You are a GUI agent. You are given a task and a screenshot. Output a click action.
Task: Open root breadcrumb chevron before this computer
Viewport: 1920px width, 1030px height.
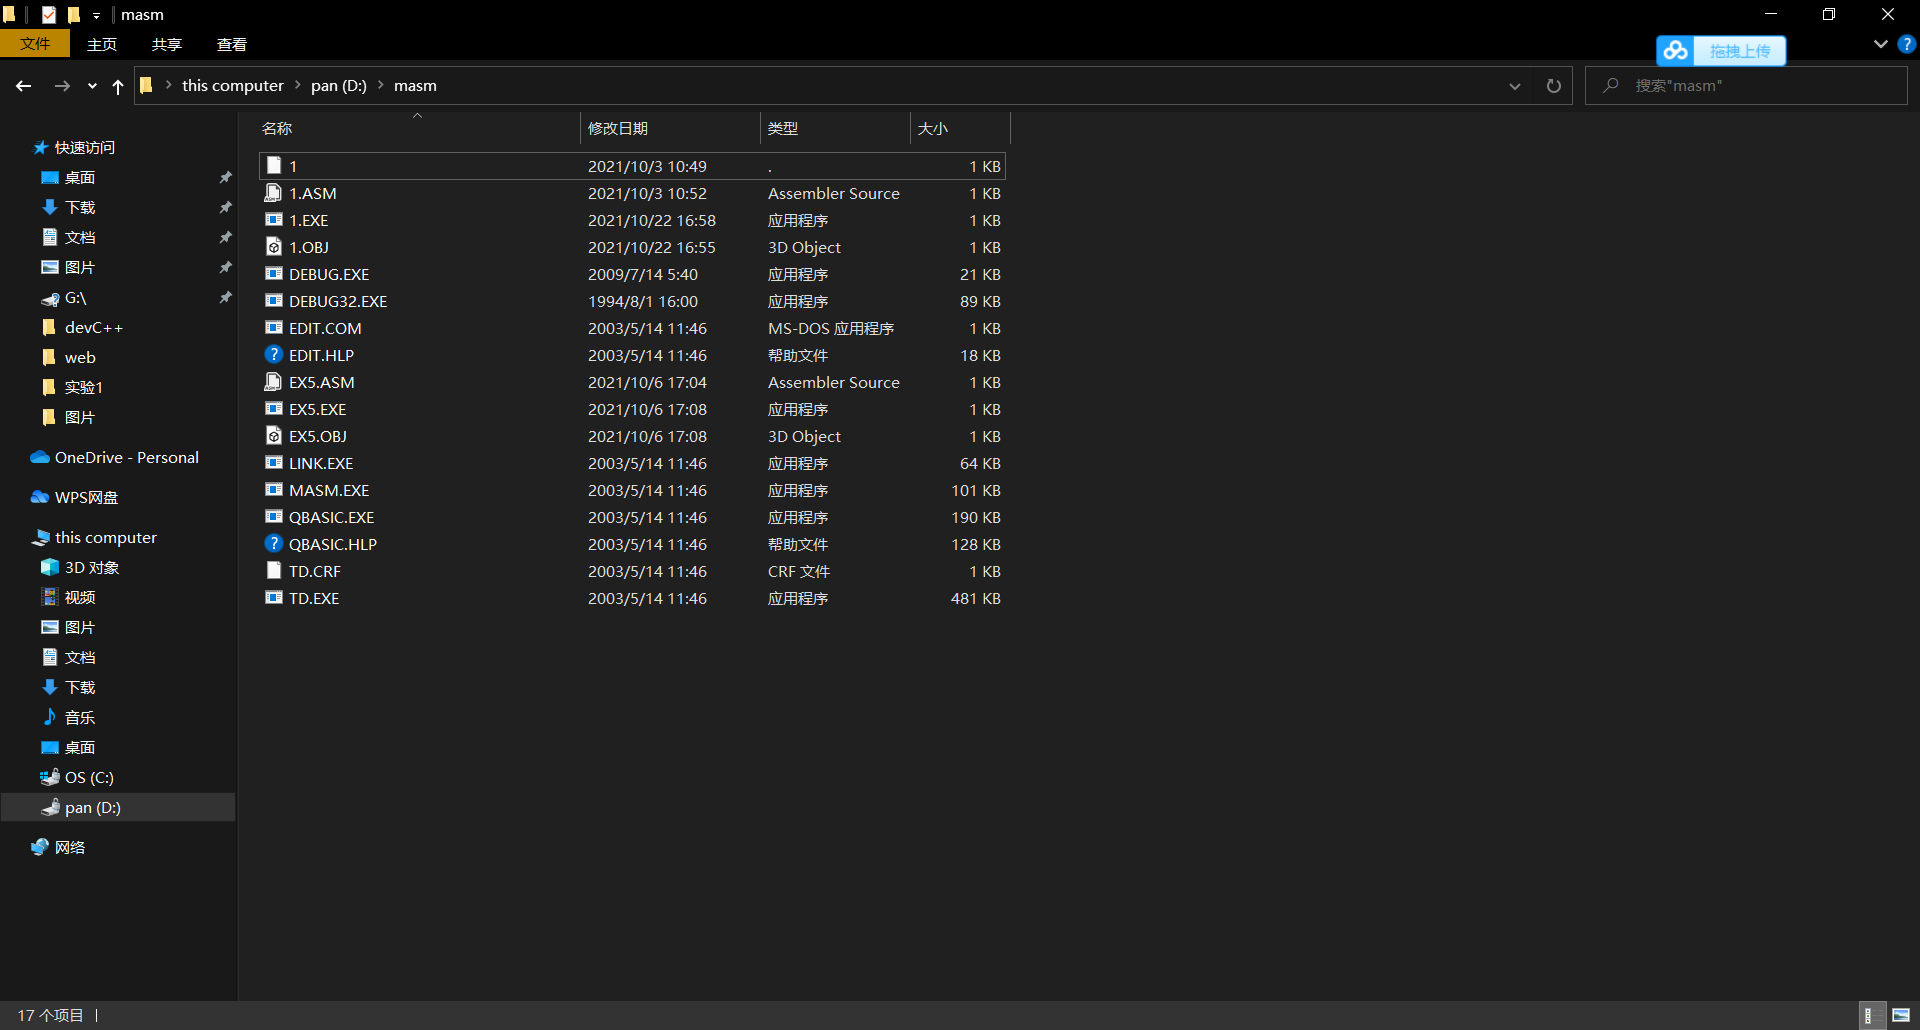pos(168,85)
